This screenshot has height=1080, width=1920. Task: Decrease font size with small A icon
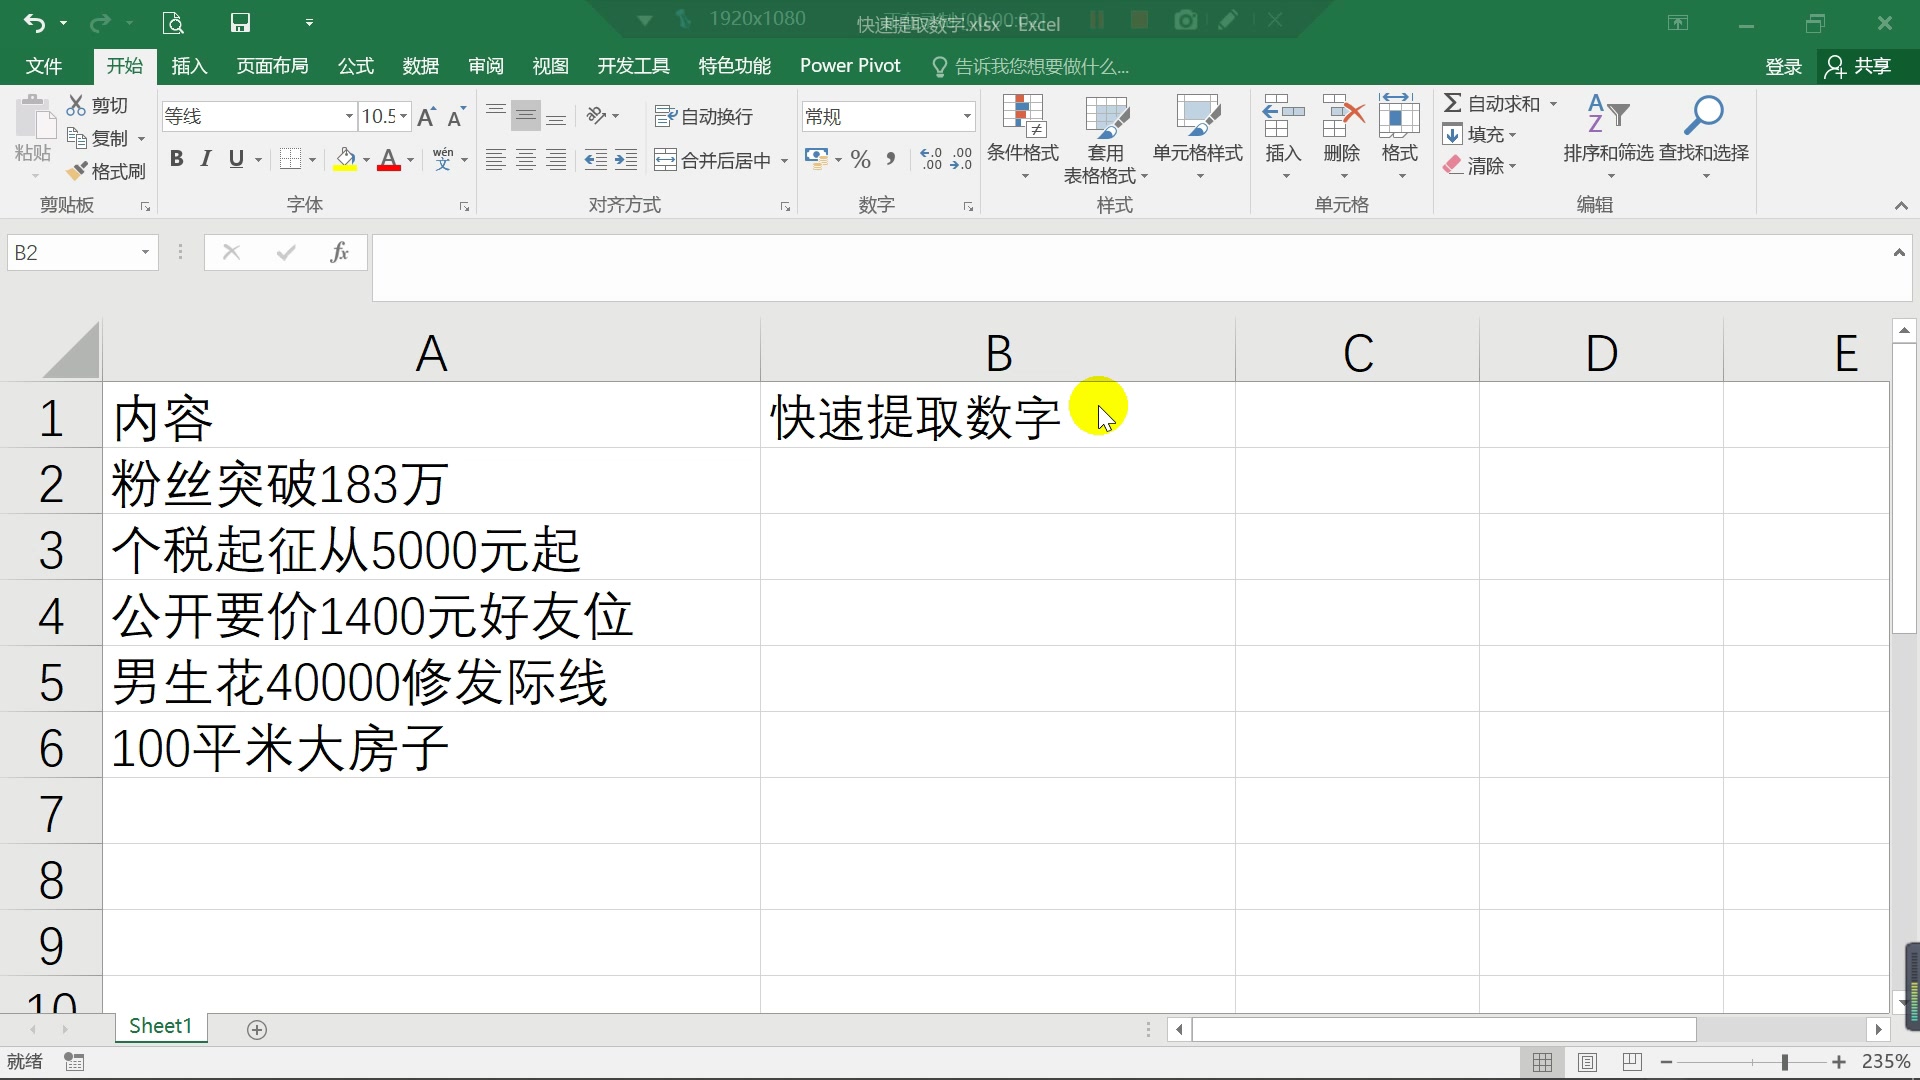coord(456,117)
